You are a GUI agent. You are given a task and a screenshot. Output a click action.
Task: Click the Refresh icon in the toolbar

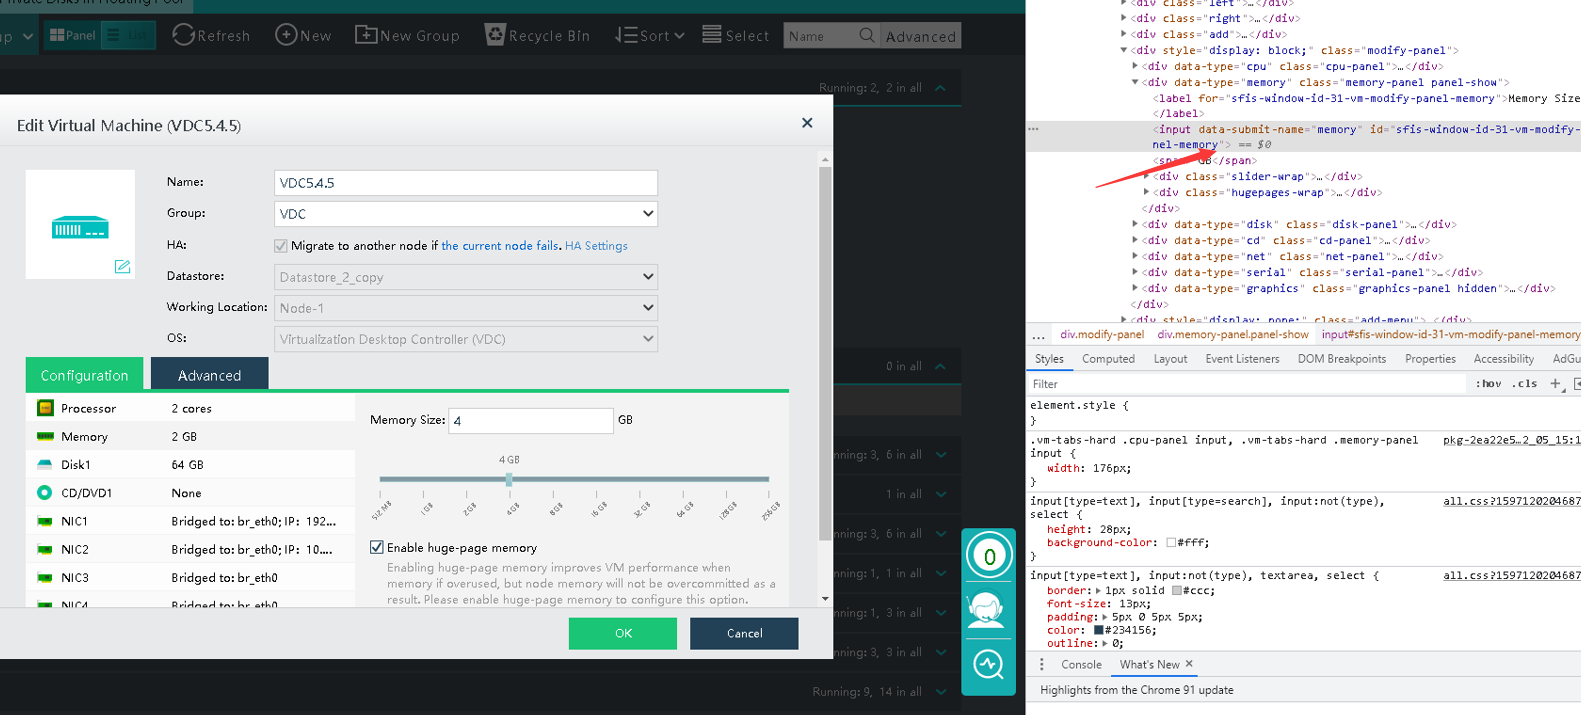[x=183, y=35]
